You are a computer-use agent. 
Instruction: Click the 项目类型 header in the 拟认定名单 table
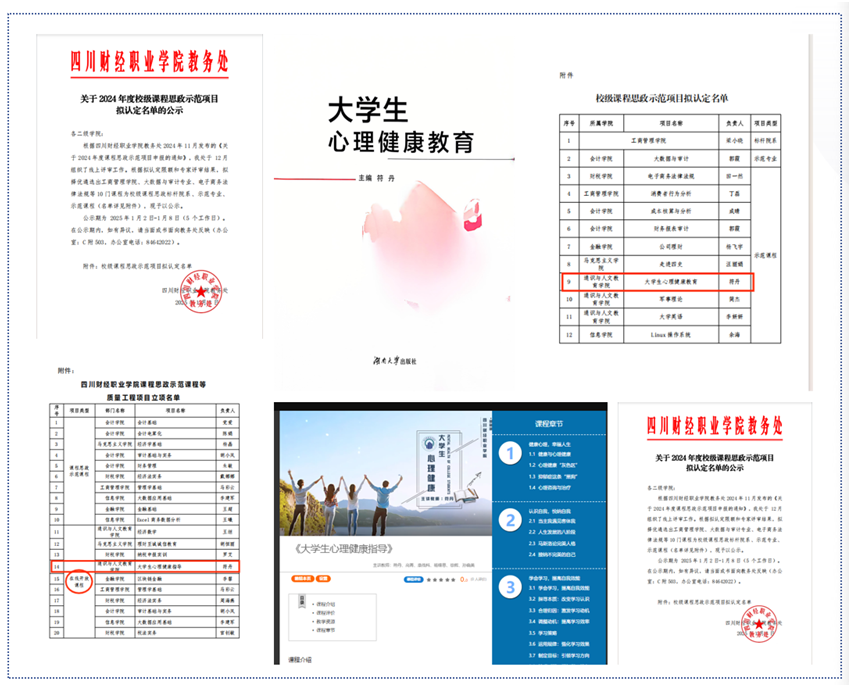tap(765, 123)
